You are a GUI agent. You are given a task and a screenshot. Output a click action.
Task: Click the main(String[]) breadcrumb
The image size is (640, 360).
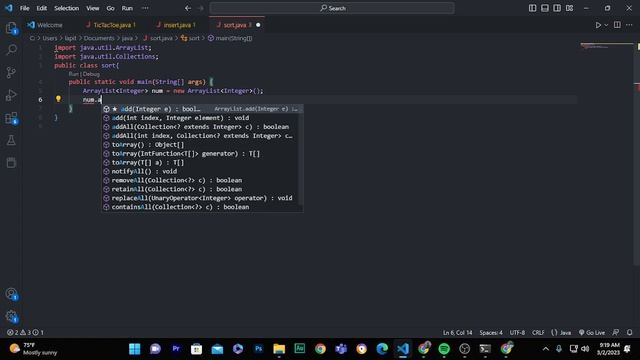(x=230, y=38)
